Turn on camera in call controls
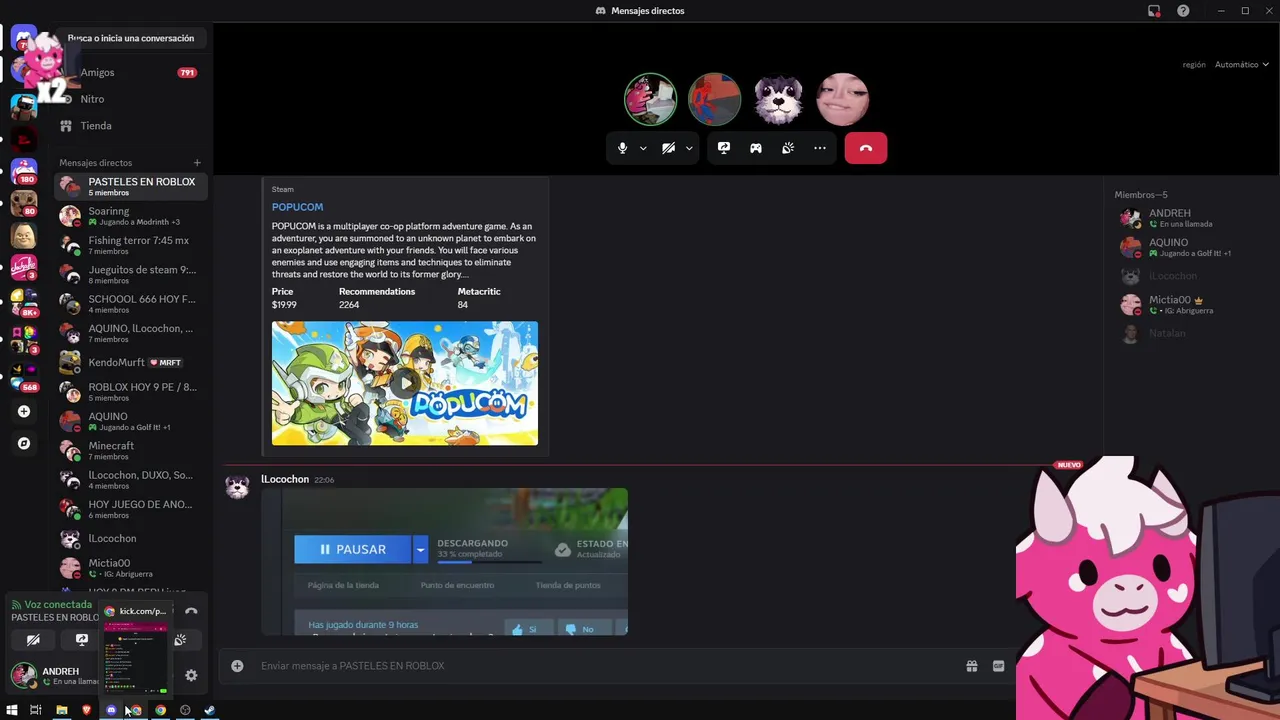1280x720 pixels. (x=668, y=148)
